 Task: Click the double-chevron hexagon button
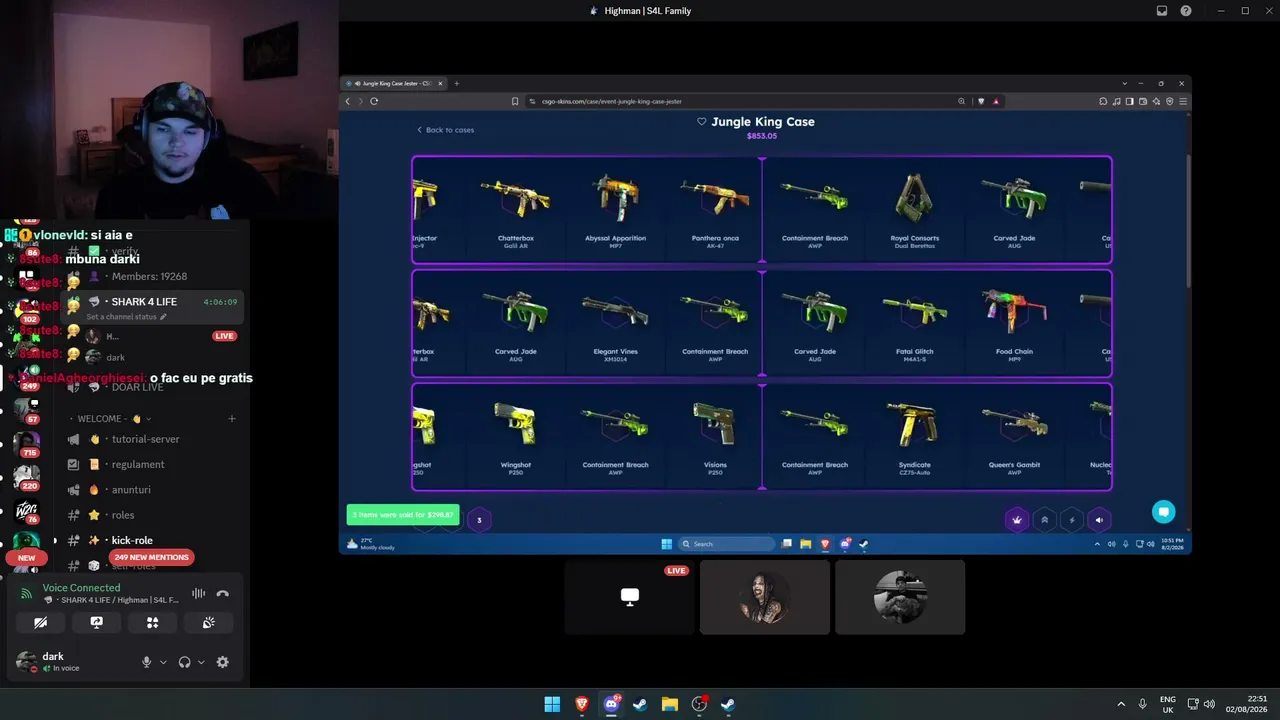[x=1044, y=520]
